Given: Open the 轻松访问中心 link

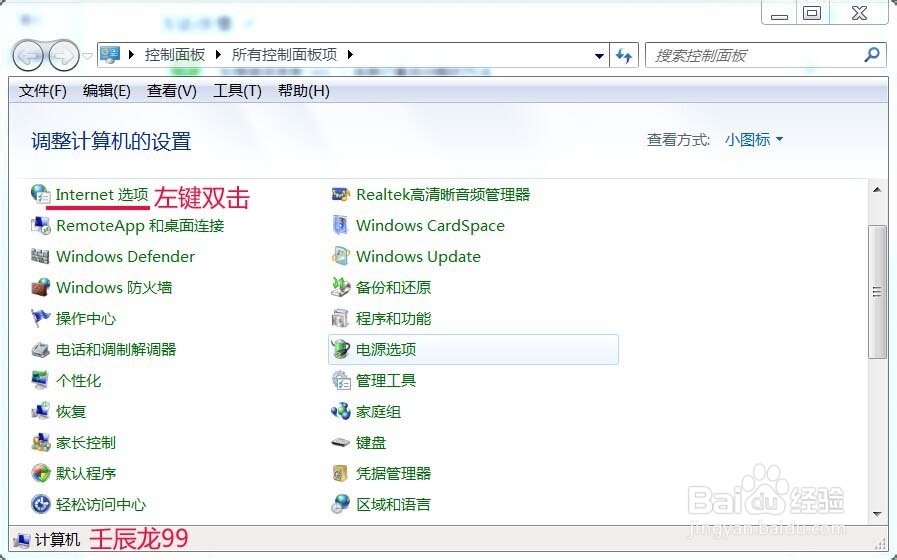Looking at the screenshot, I should tap(101, 503).
